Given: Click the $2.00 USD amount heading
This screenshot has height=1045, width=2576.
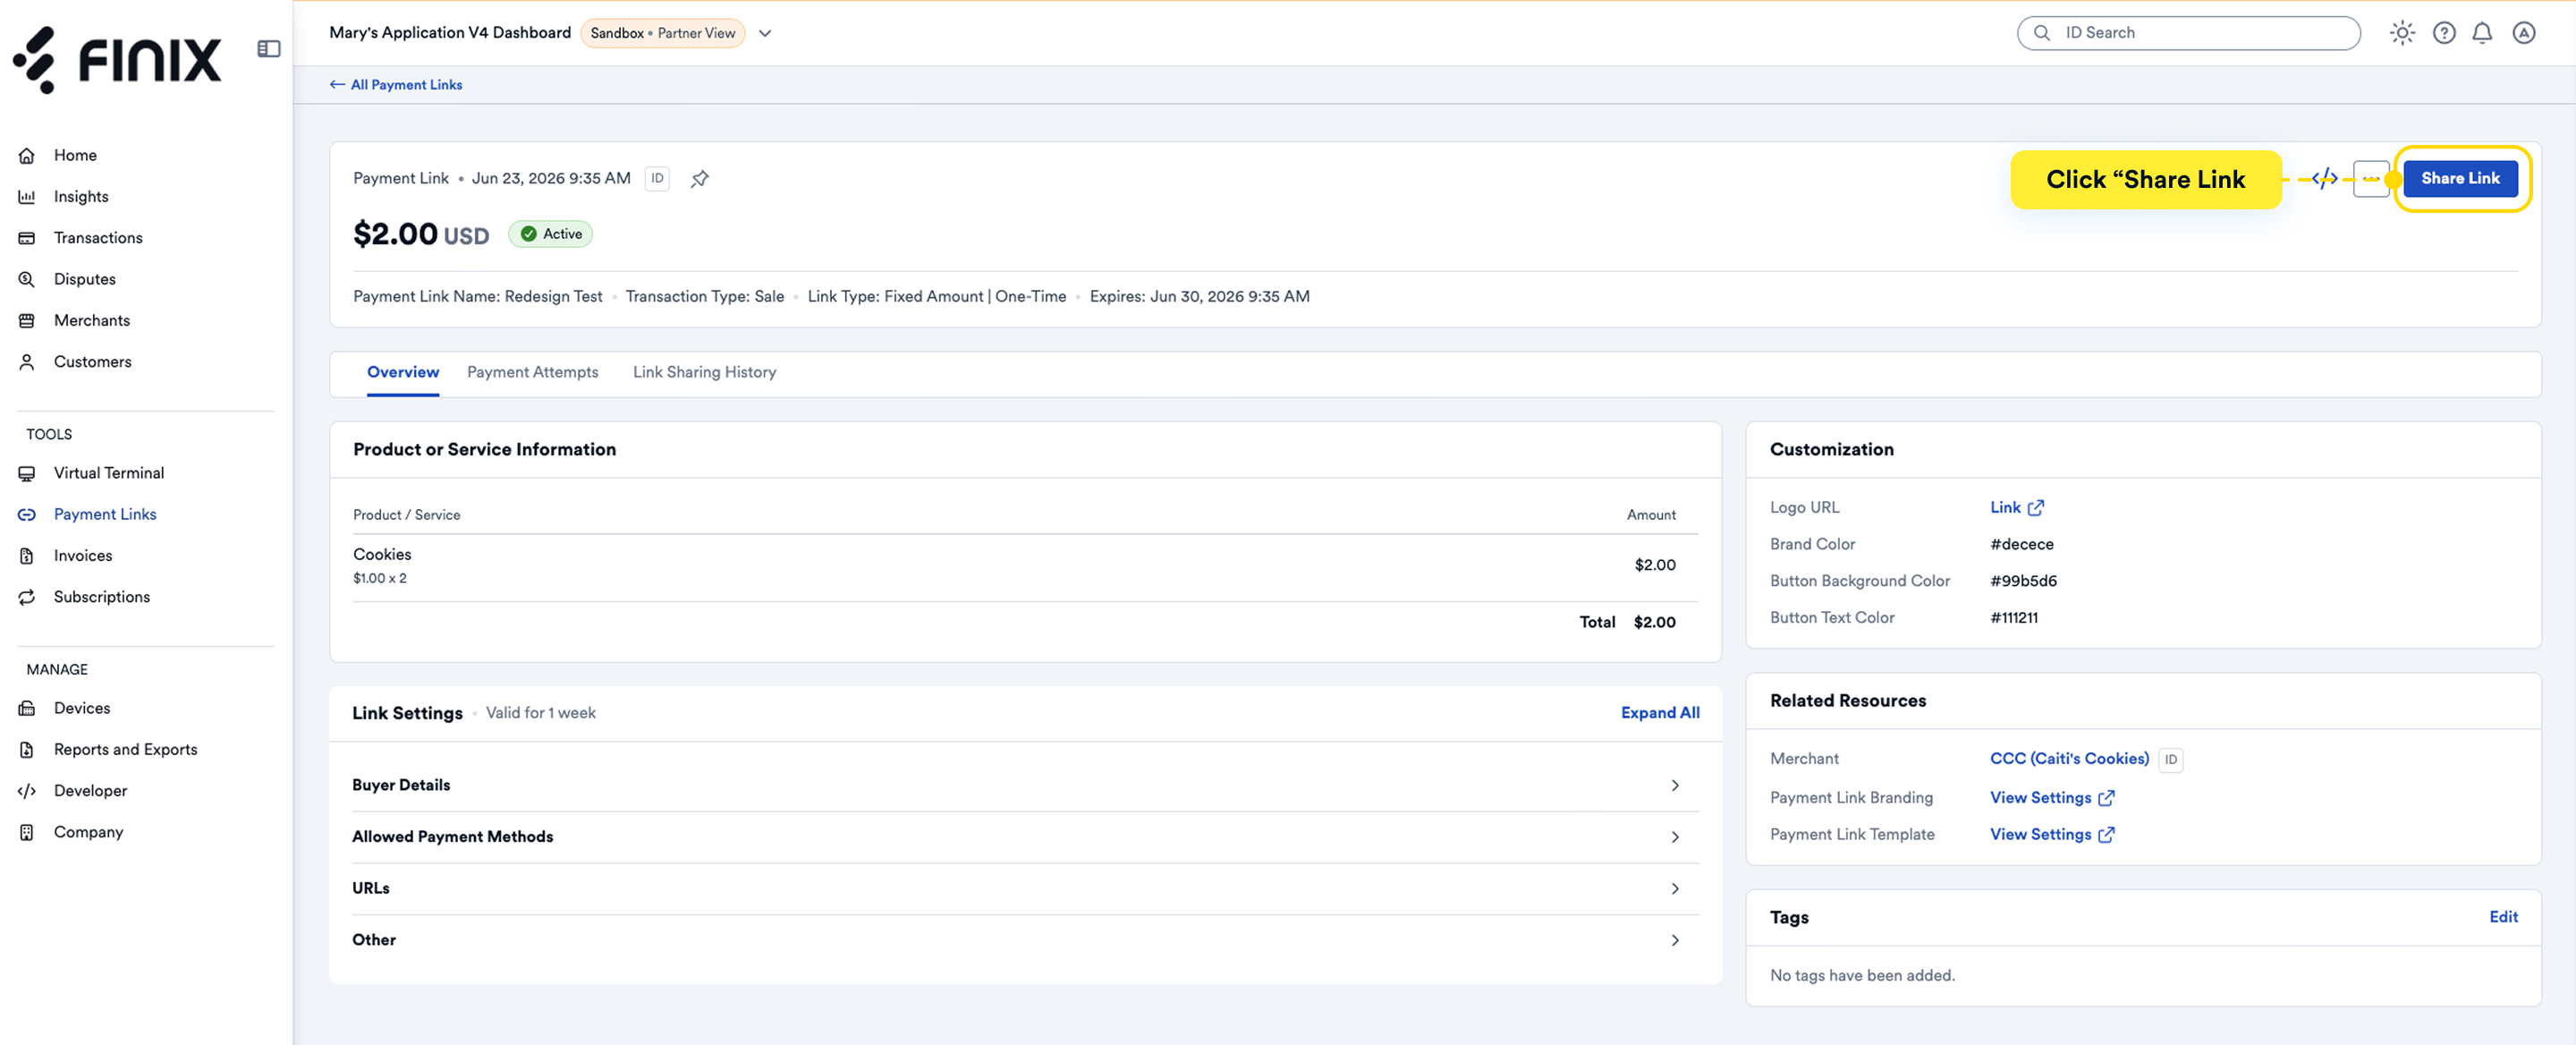Looking at the screenshot, I should click(x=421, y=234).
